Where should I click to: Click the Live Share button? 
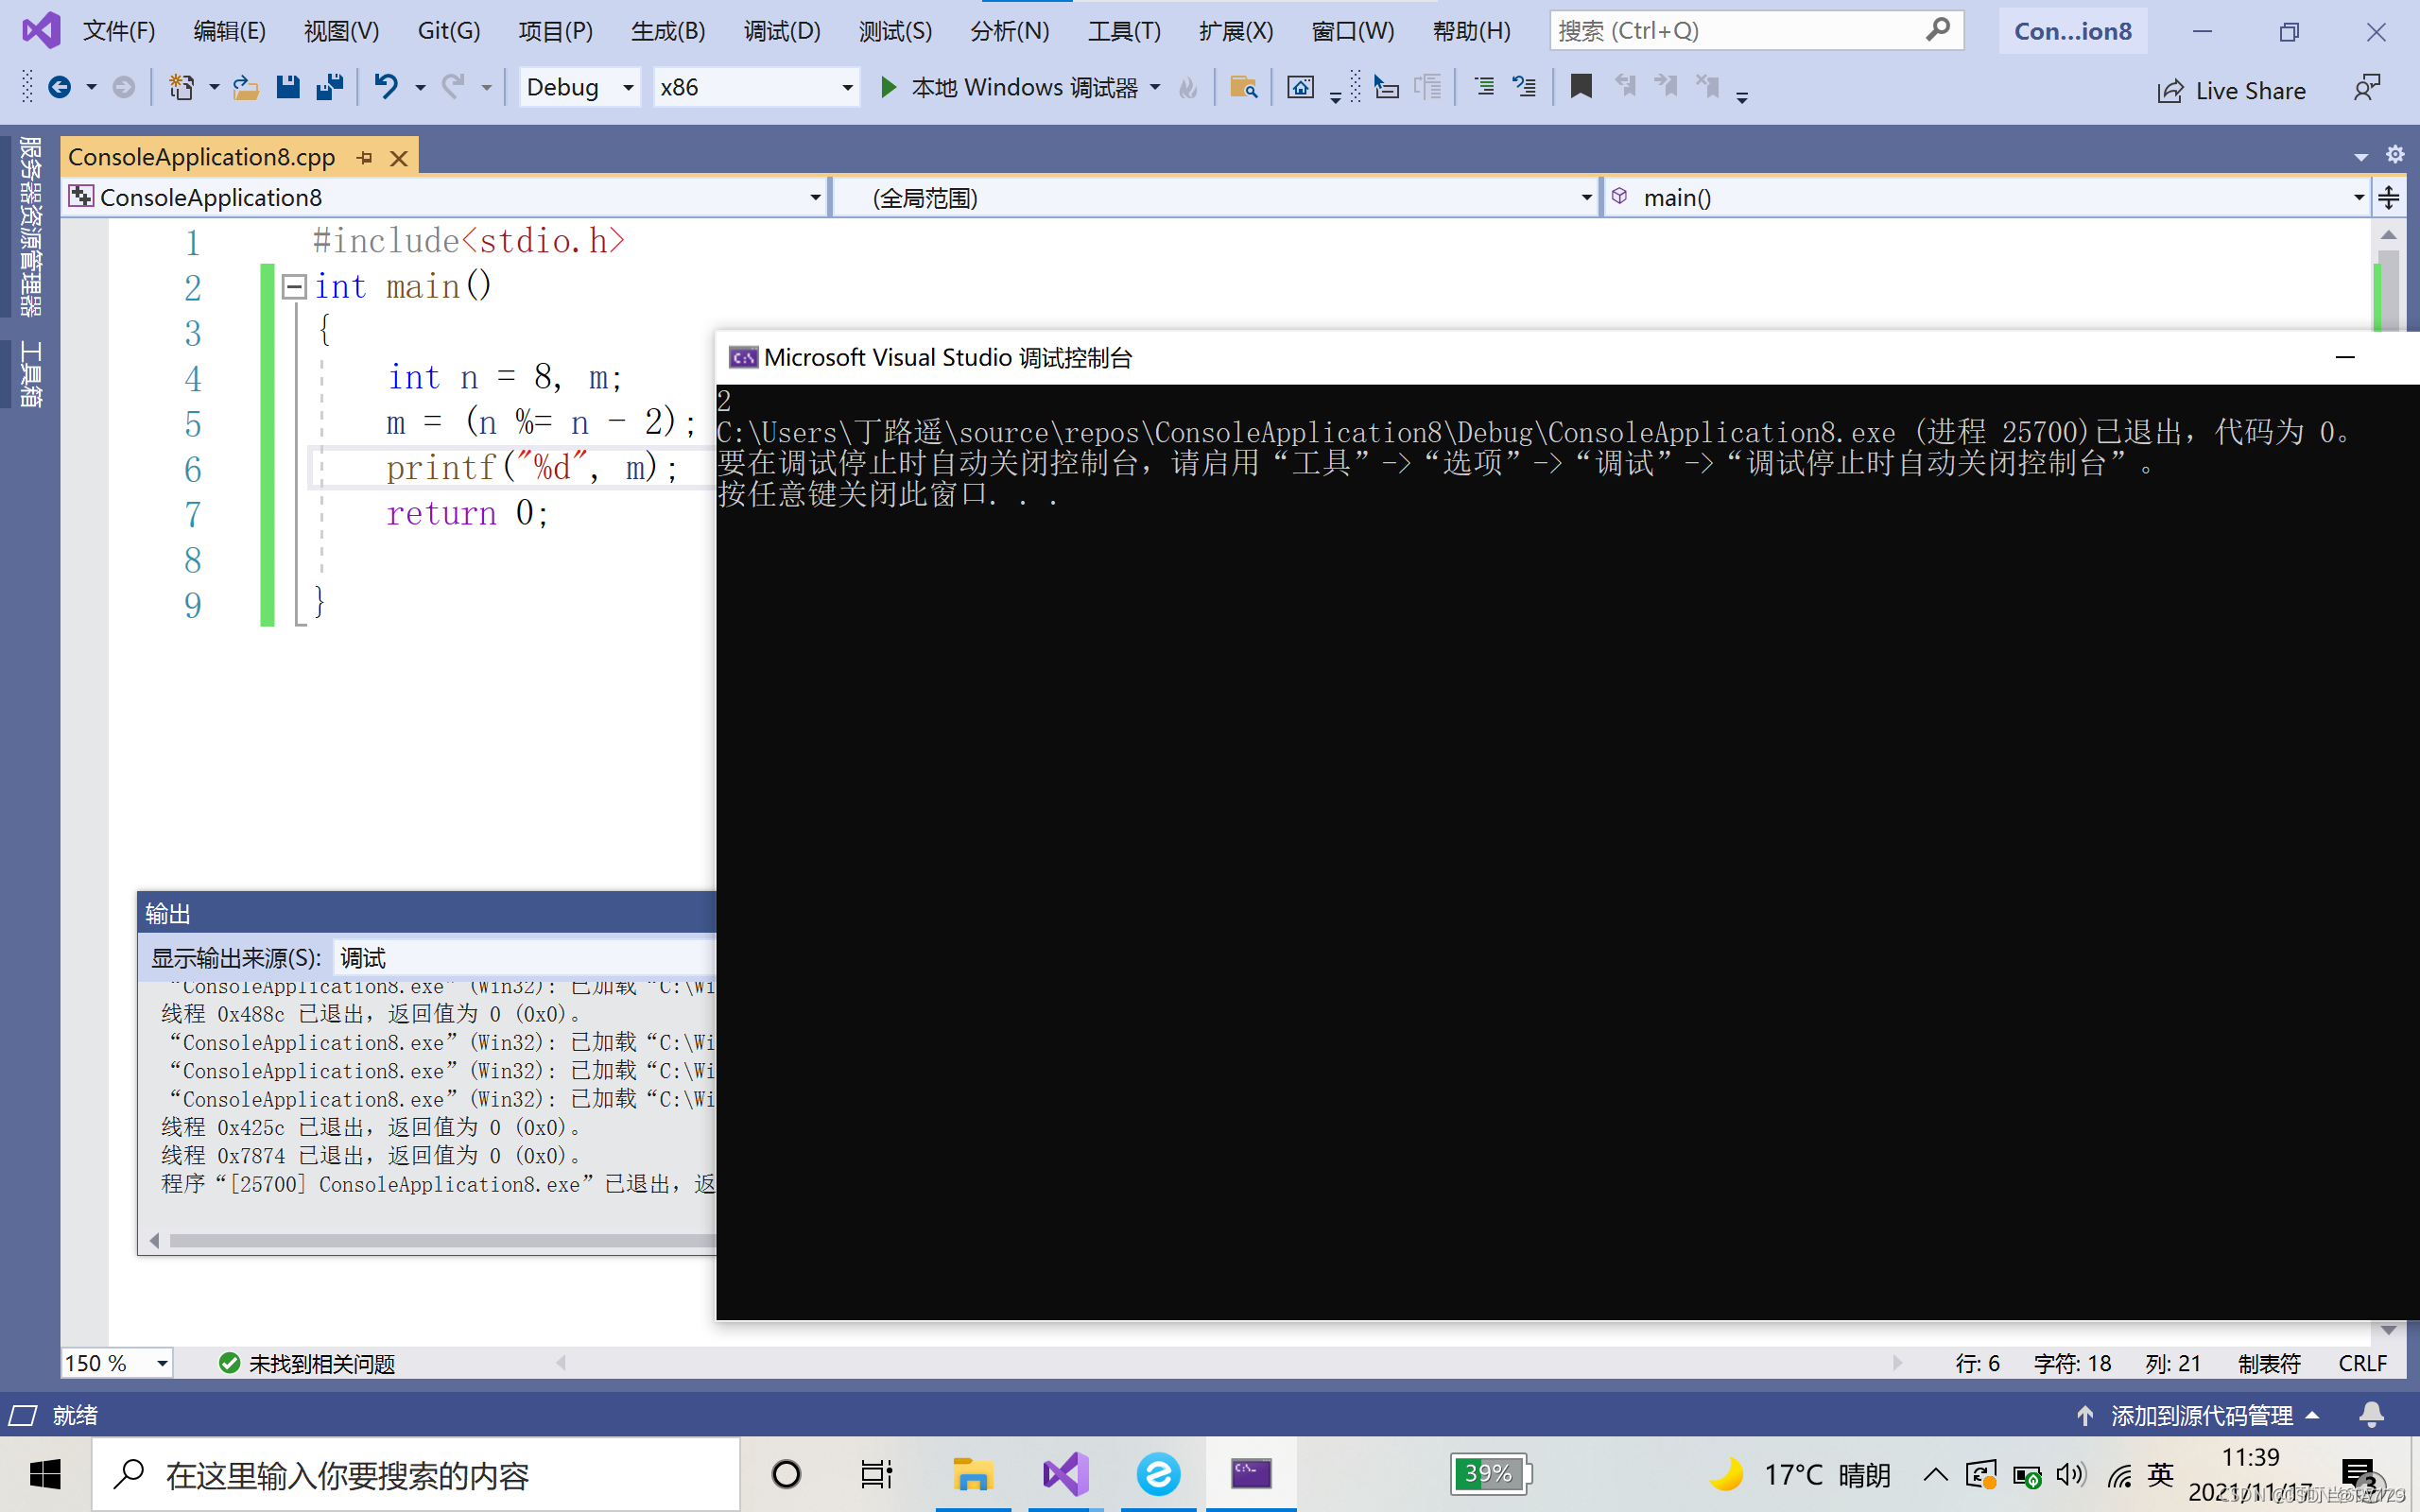point(2231,91)
